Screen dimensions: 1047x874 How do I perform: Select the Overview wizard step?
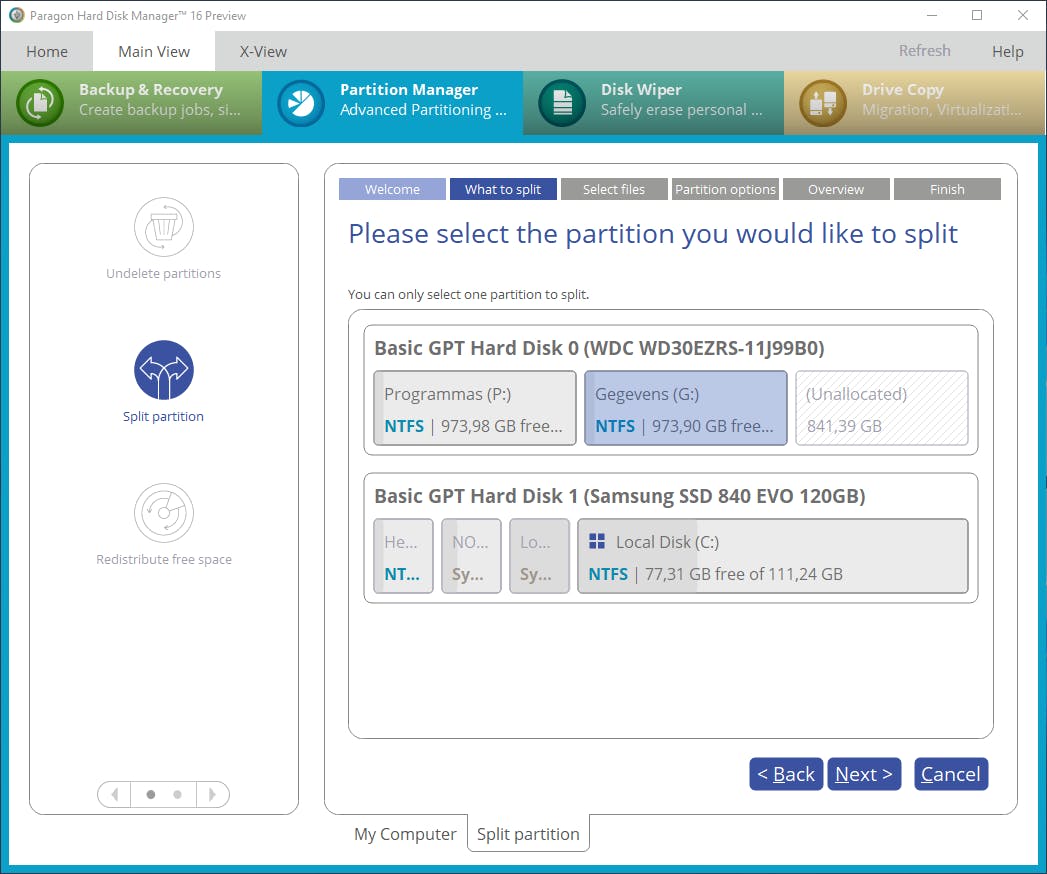[x=836, y=189]
